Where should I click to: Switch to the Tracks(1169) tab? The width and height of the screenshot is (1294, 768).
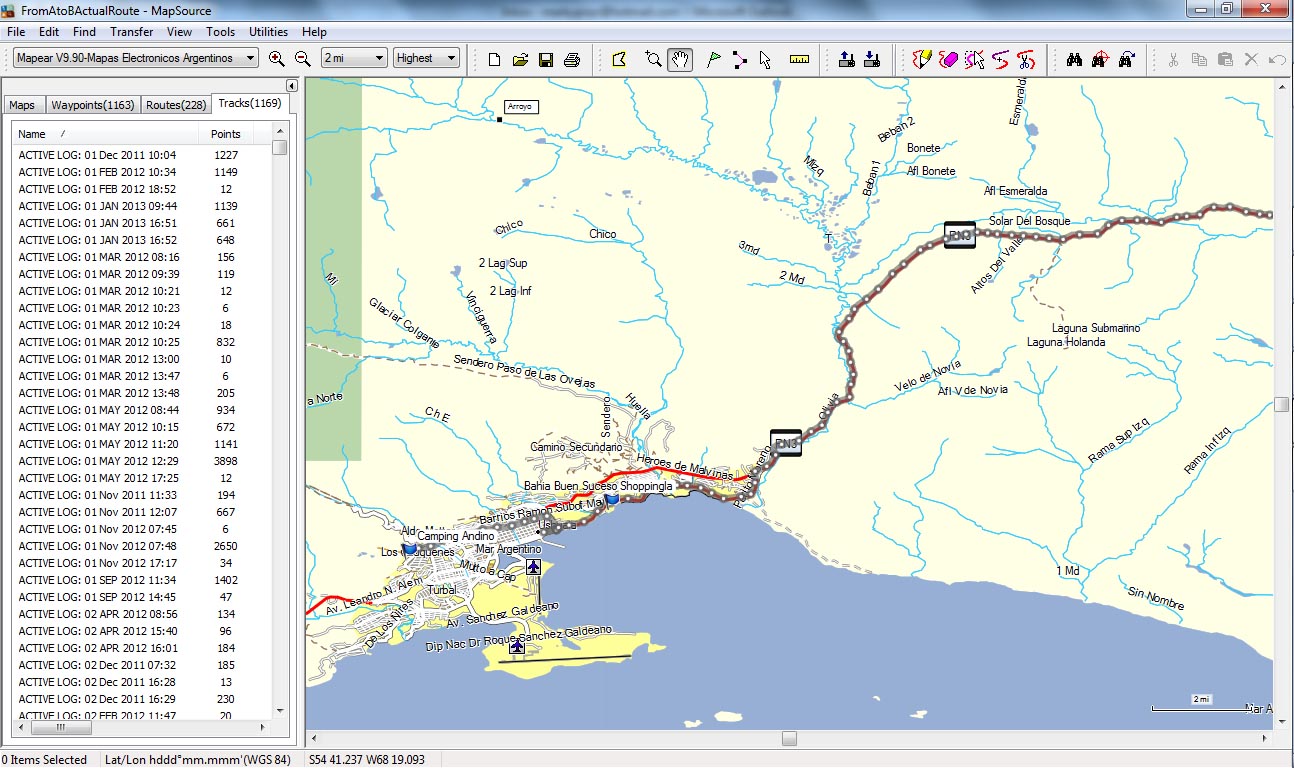[x=250, y=103]
